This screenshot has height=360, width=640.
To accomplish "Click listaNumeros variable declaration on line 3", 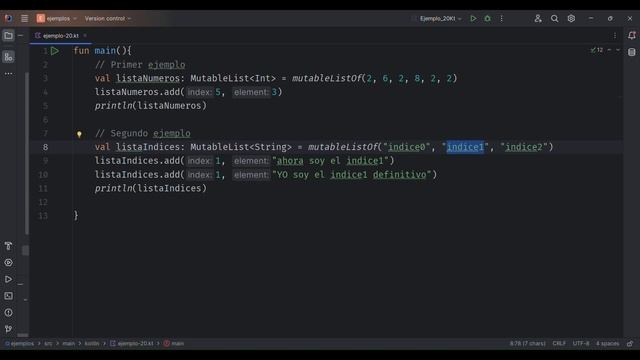I will coord(147,78).
